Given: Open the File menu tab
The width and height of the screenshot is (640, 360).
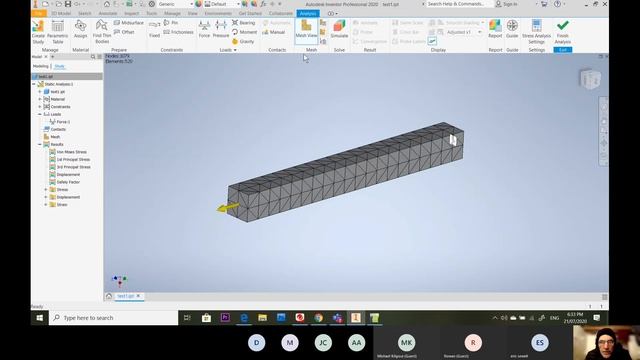Looking at the screenshot, I should pos(39,13).
